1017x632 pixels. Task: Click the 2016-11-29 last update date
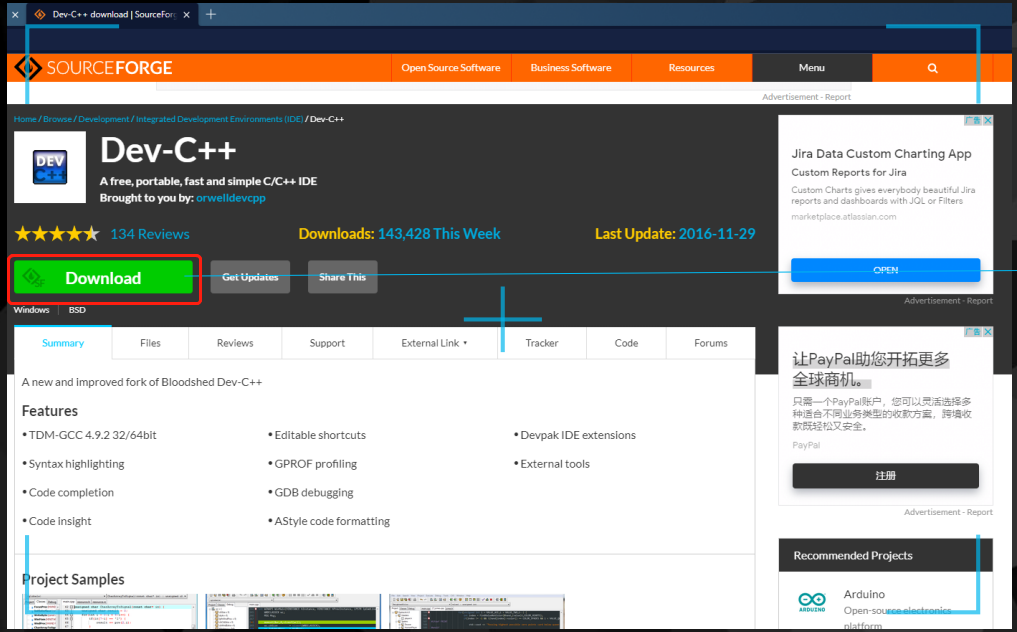(x=717, y=234)
